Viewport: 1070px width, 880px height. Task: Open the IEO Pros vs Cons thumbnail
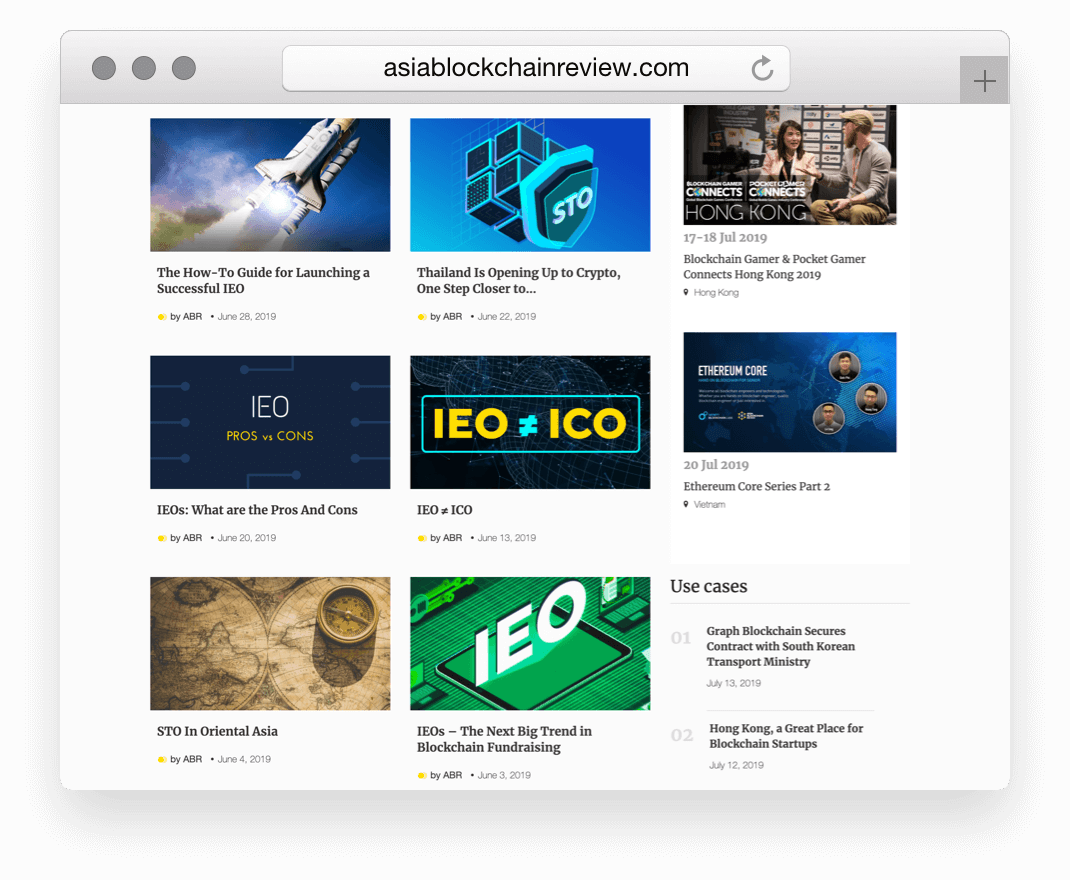click(x=270, y=422)
